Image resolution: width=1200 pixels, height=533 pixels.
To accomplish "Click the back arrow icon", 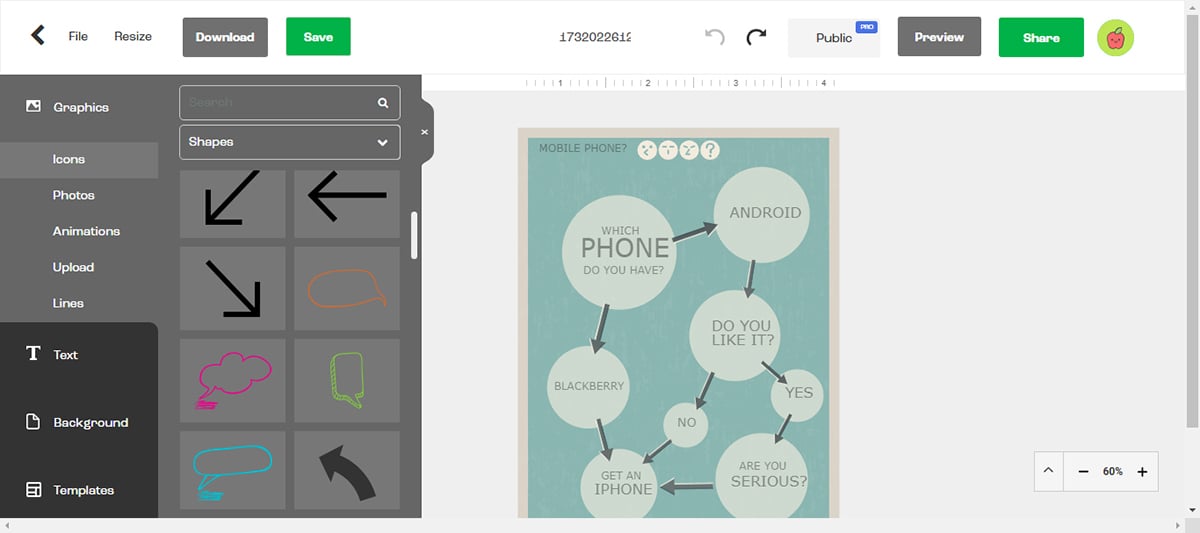I will [37, 36].
